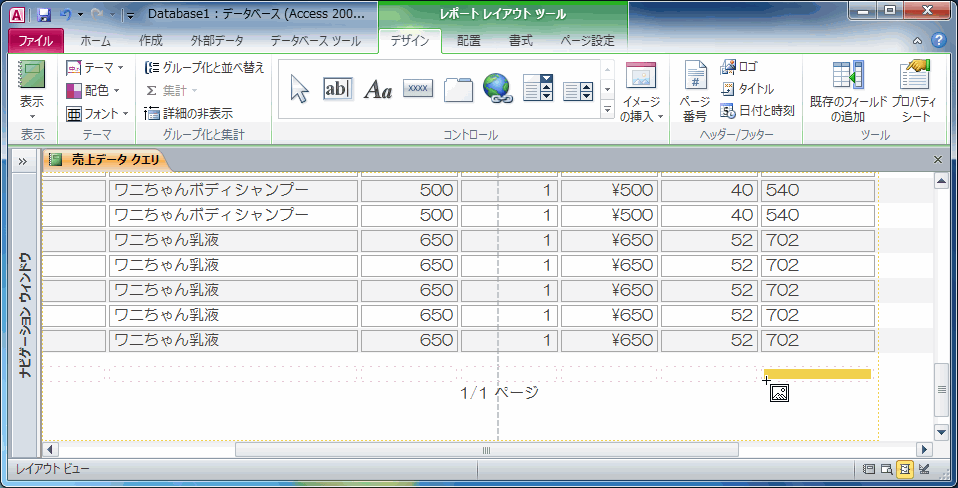This screenshot has height=488, width=958.
Task: Insert a ロゴ into the report
Action: [x=739, y=67]
